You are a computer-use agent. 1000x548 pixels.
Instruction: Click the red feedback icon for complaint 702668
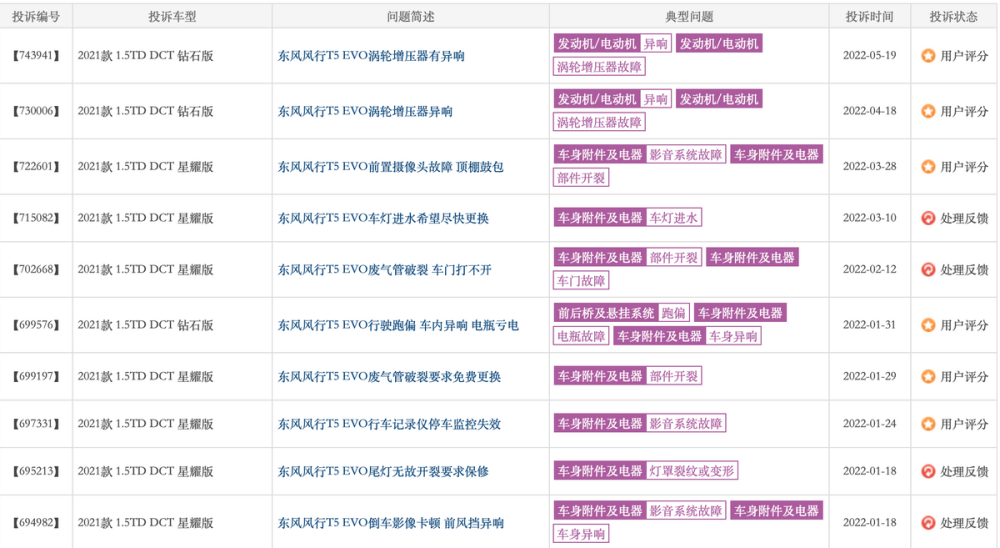928,270
